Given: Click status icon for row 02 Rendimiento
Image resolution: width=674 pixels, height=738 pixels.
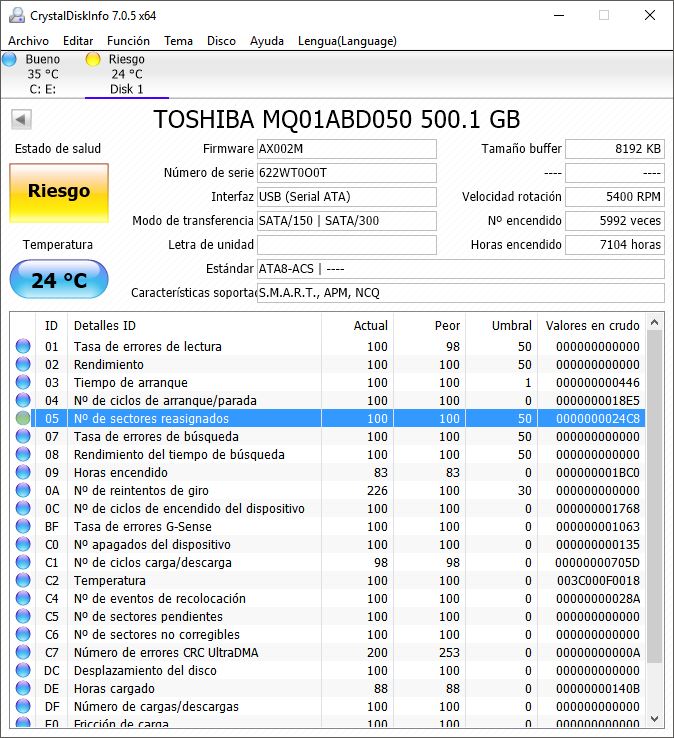Looking at the screenshot, I should 23,364.
